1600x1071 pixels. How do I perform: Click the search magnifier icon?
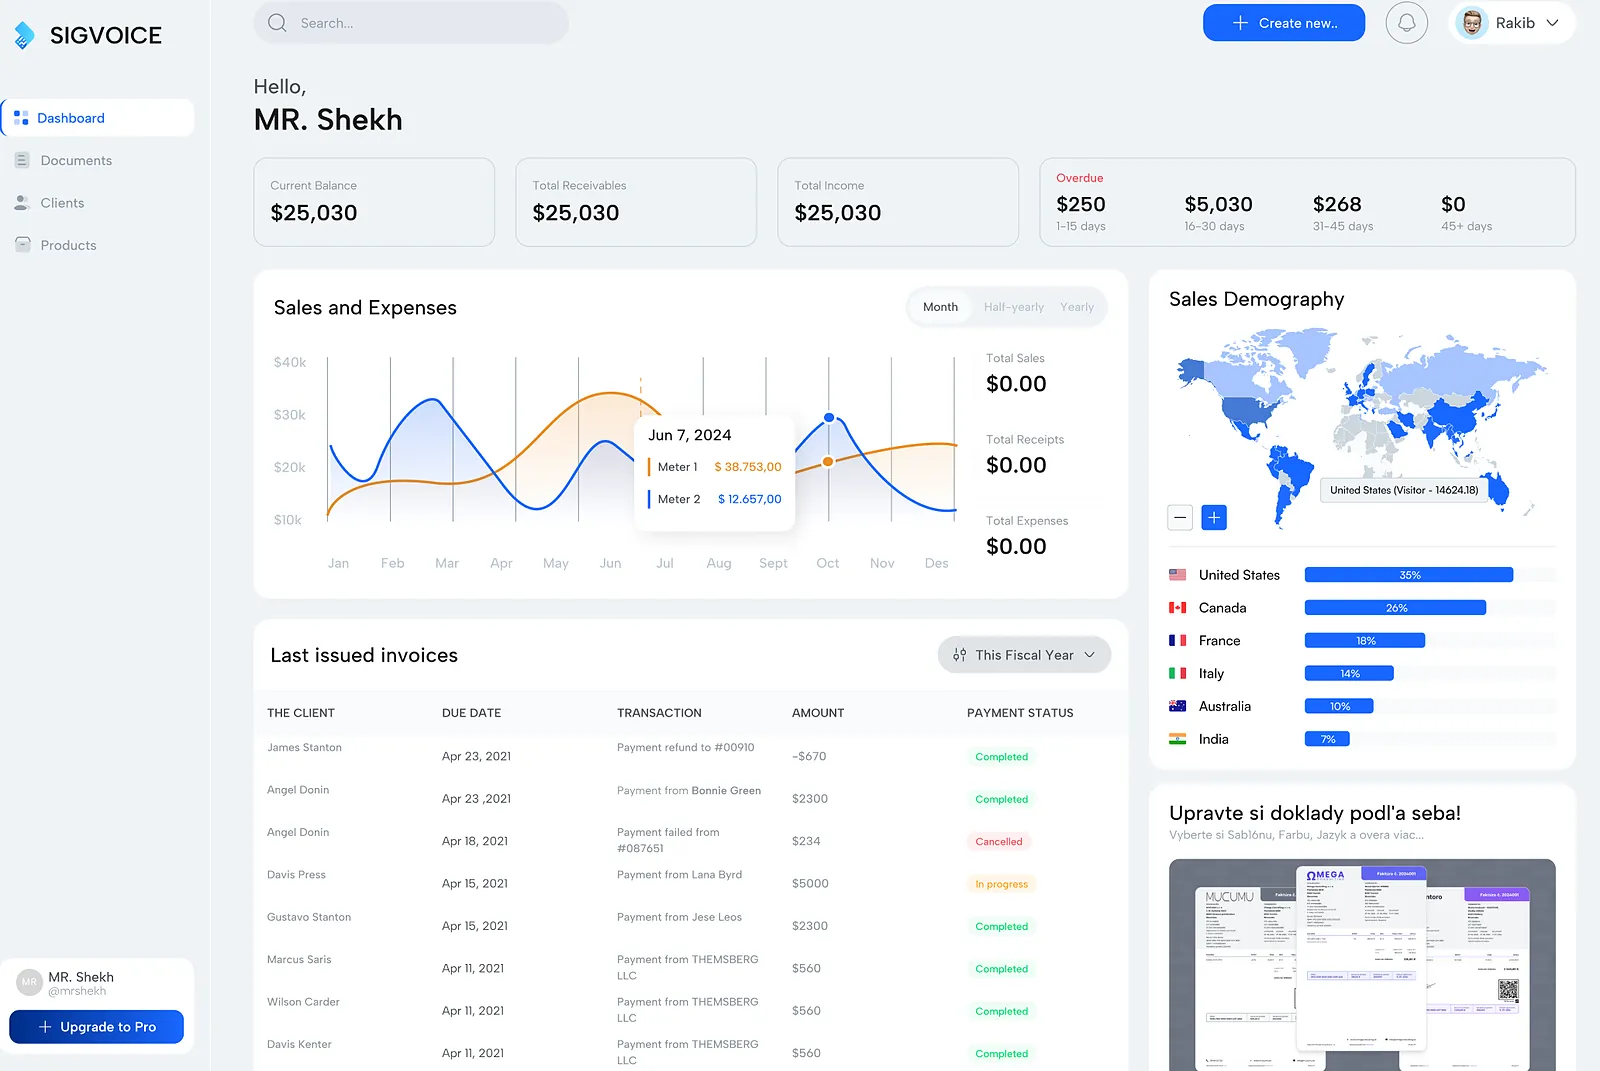pyautogui.click(x=277, y=23)
